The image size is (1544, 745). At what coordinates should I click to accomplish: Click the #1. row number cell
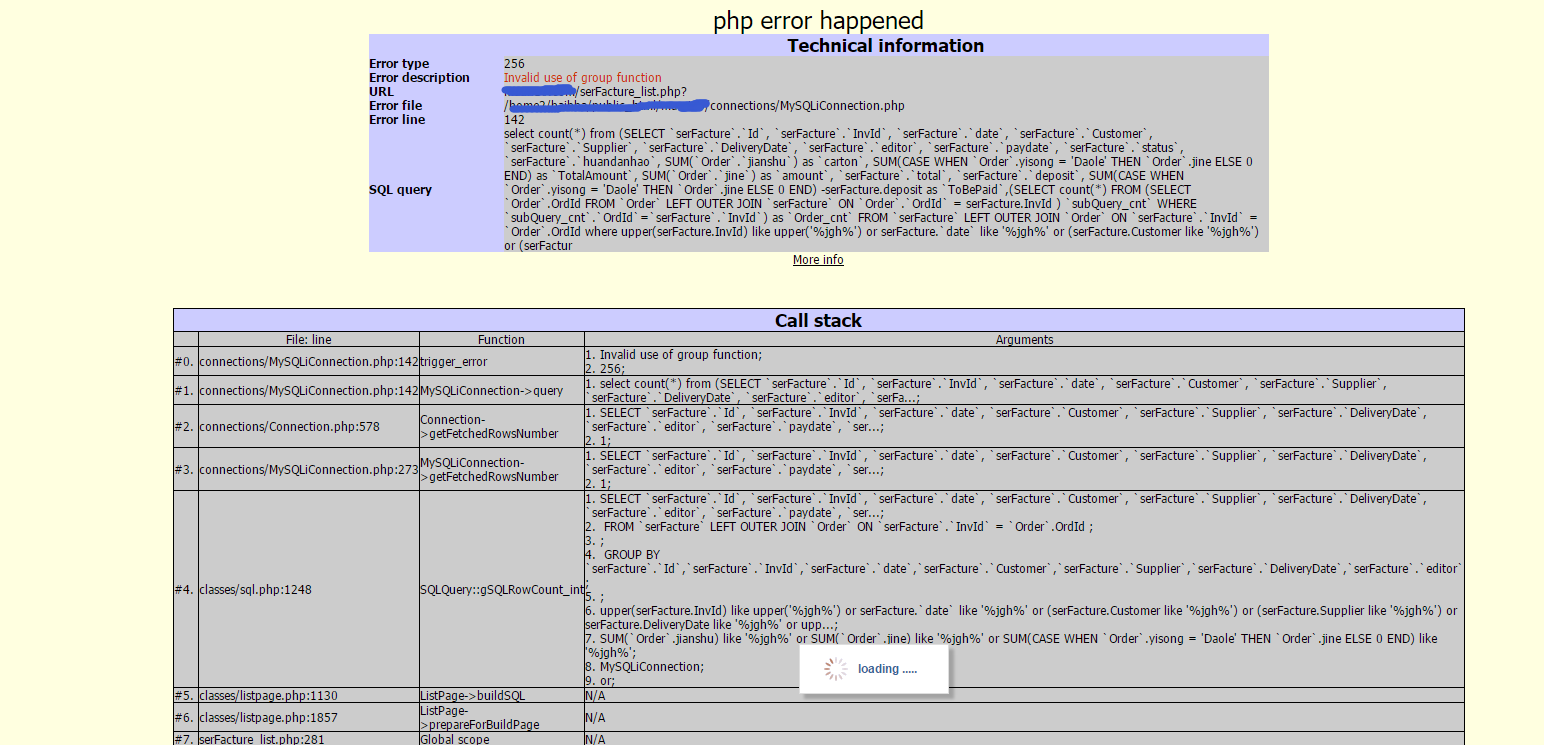[x=185, y=391]
